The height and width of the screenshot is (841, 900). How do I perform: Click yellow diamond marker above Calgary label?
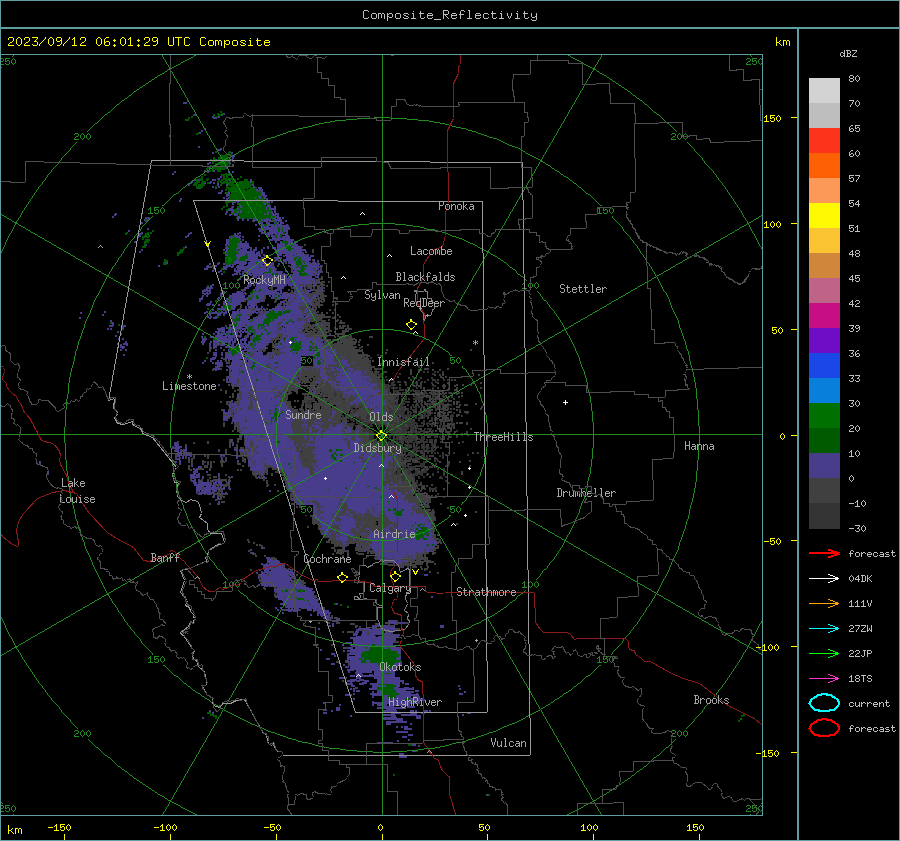[395, 576]
